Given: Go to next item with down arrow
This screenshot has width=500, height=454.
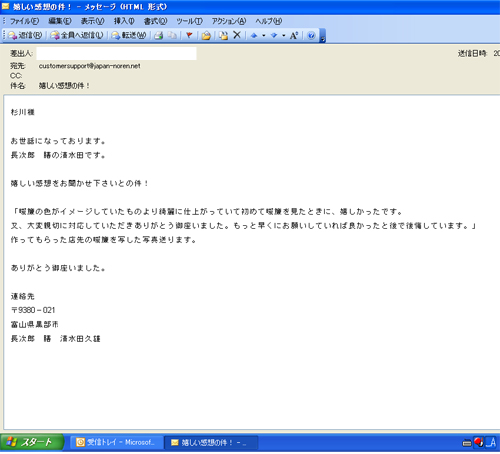Looking at the screenshot, I should click(274, 35).
